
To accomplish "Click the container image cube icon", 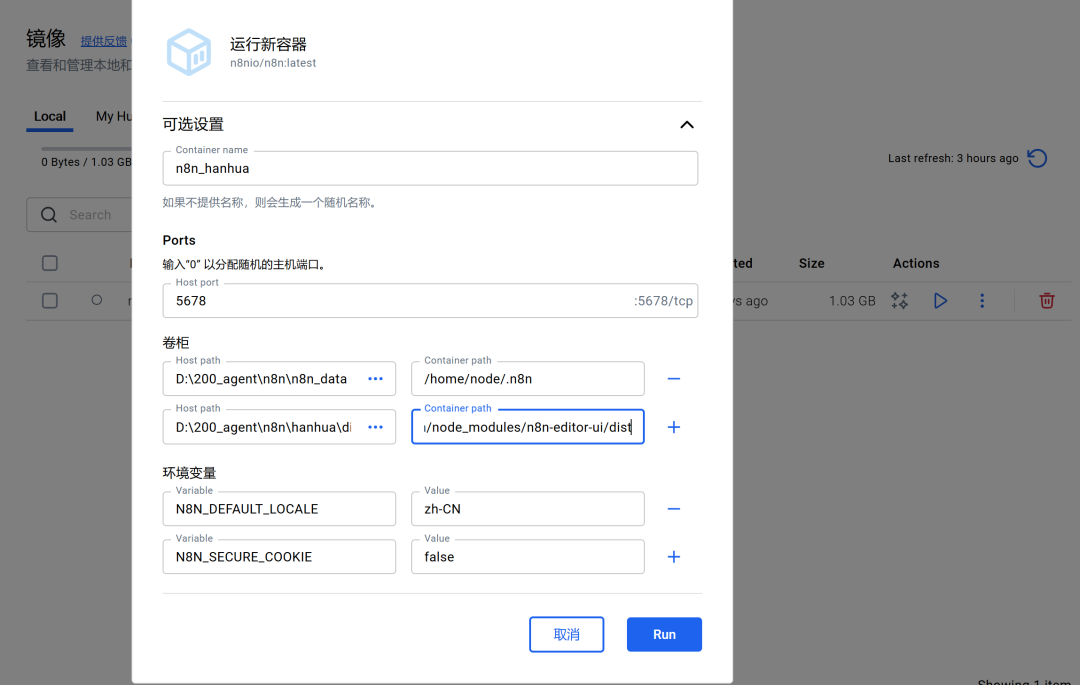I will coord(189,52).
